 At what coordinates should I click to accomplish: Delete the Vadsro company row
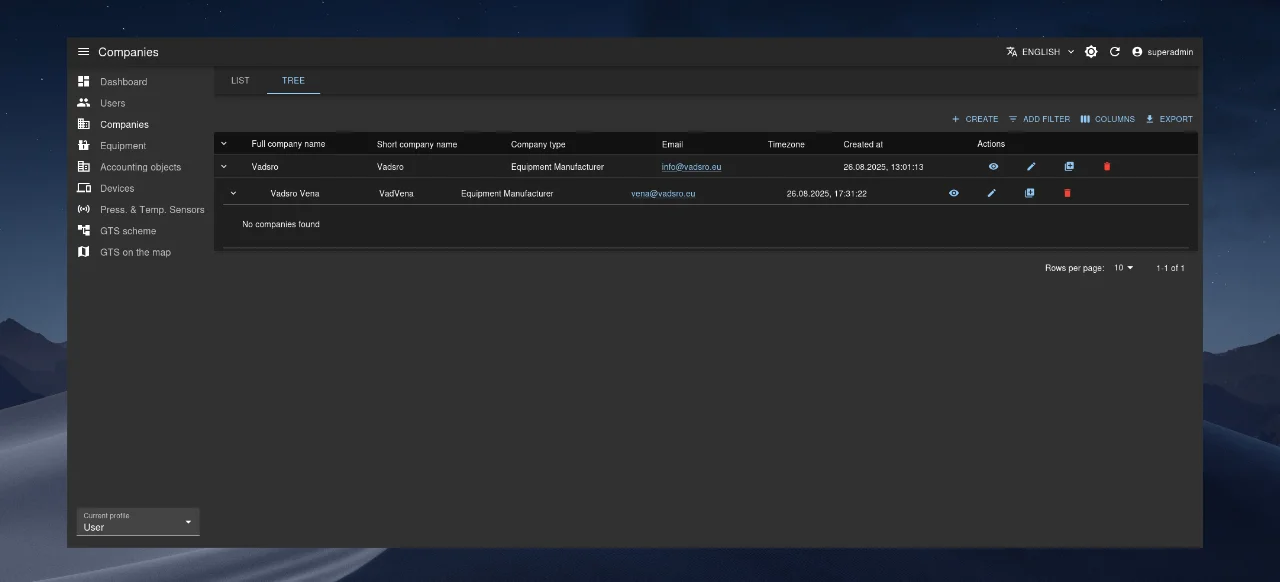pos(1107,167)
